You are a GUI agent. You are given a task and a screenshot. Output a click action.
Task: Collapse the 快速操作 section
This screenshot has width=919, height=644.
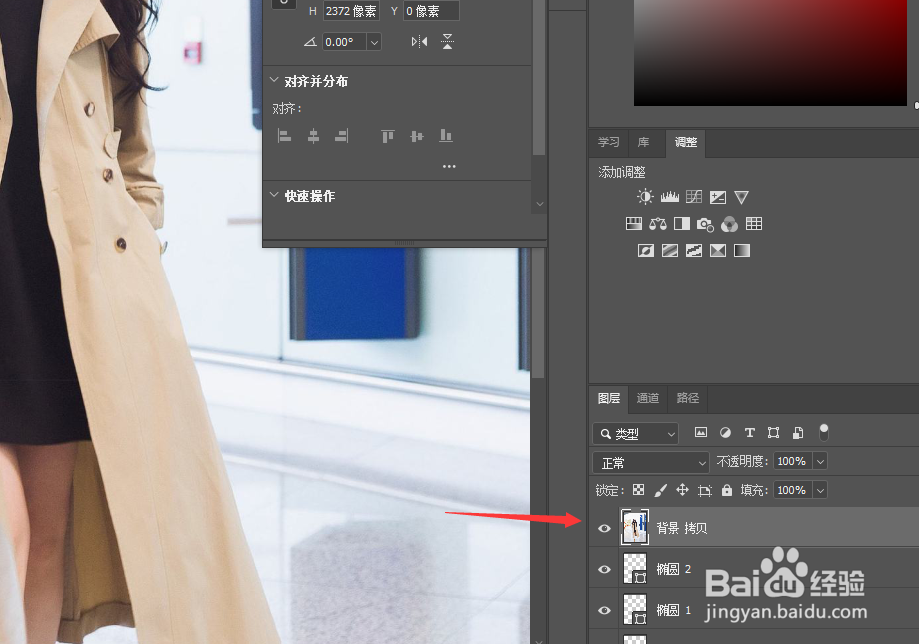tap(274, 195)
